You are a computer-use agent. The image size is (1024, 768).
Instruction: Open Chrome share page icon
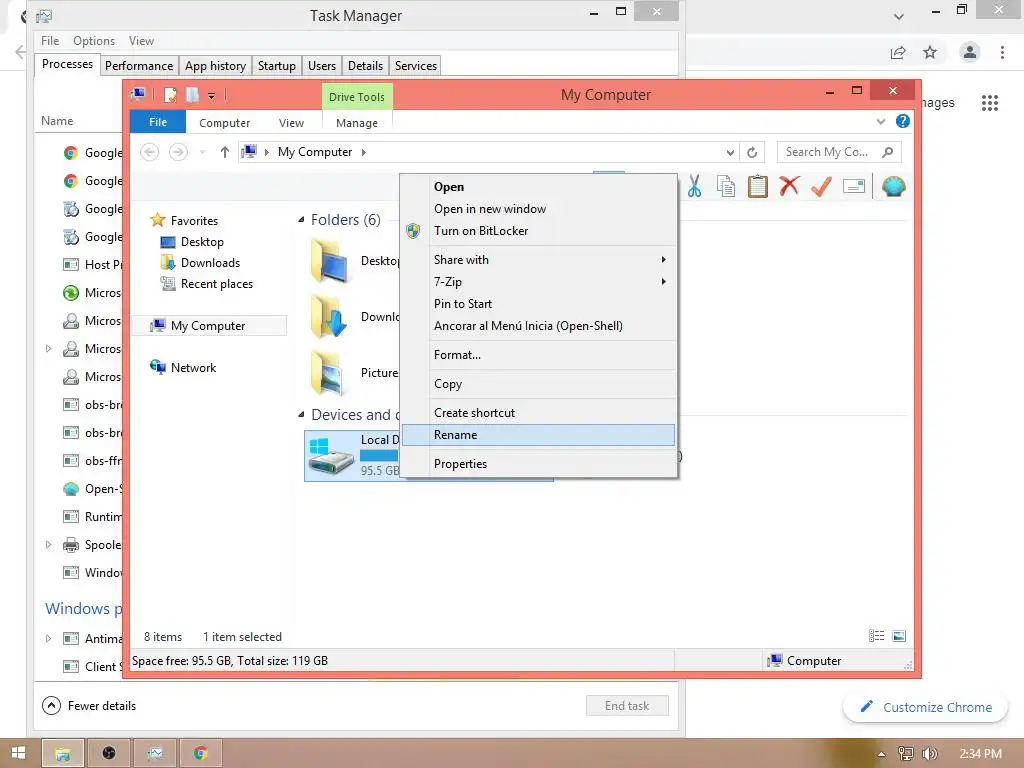[899, 52]
